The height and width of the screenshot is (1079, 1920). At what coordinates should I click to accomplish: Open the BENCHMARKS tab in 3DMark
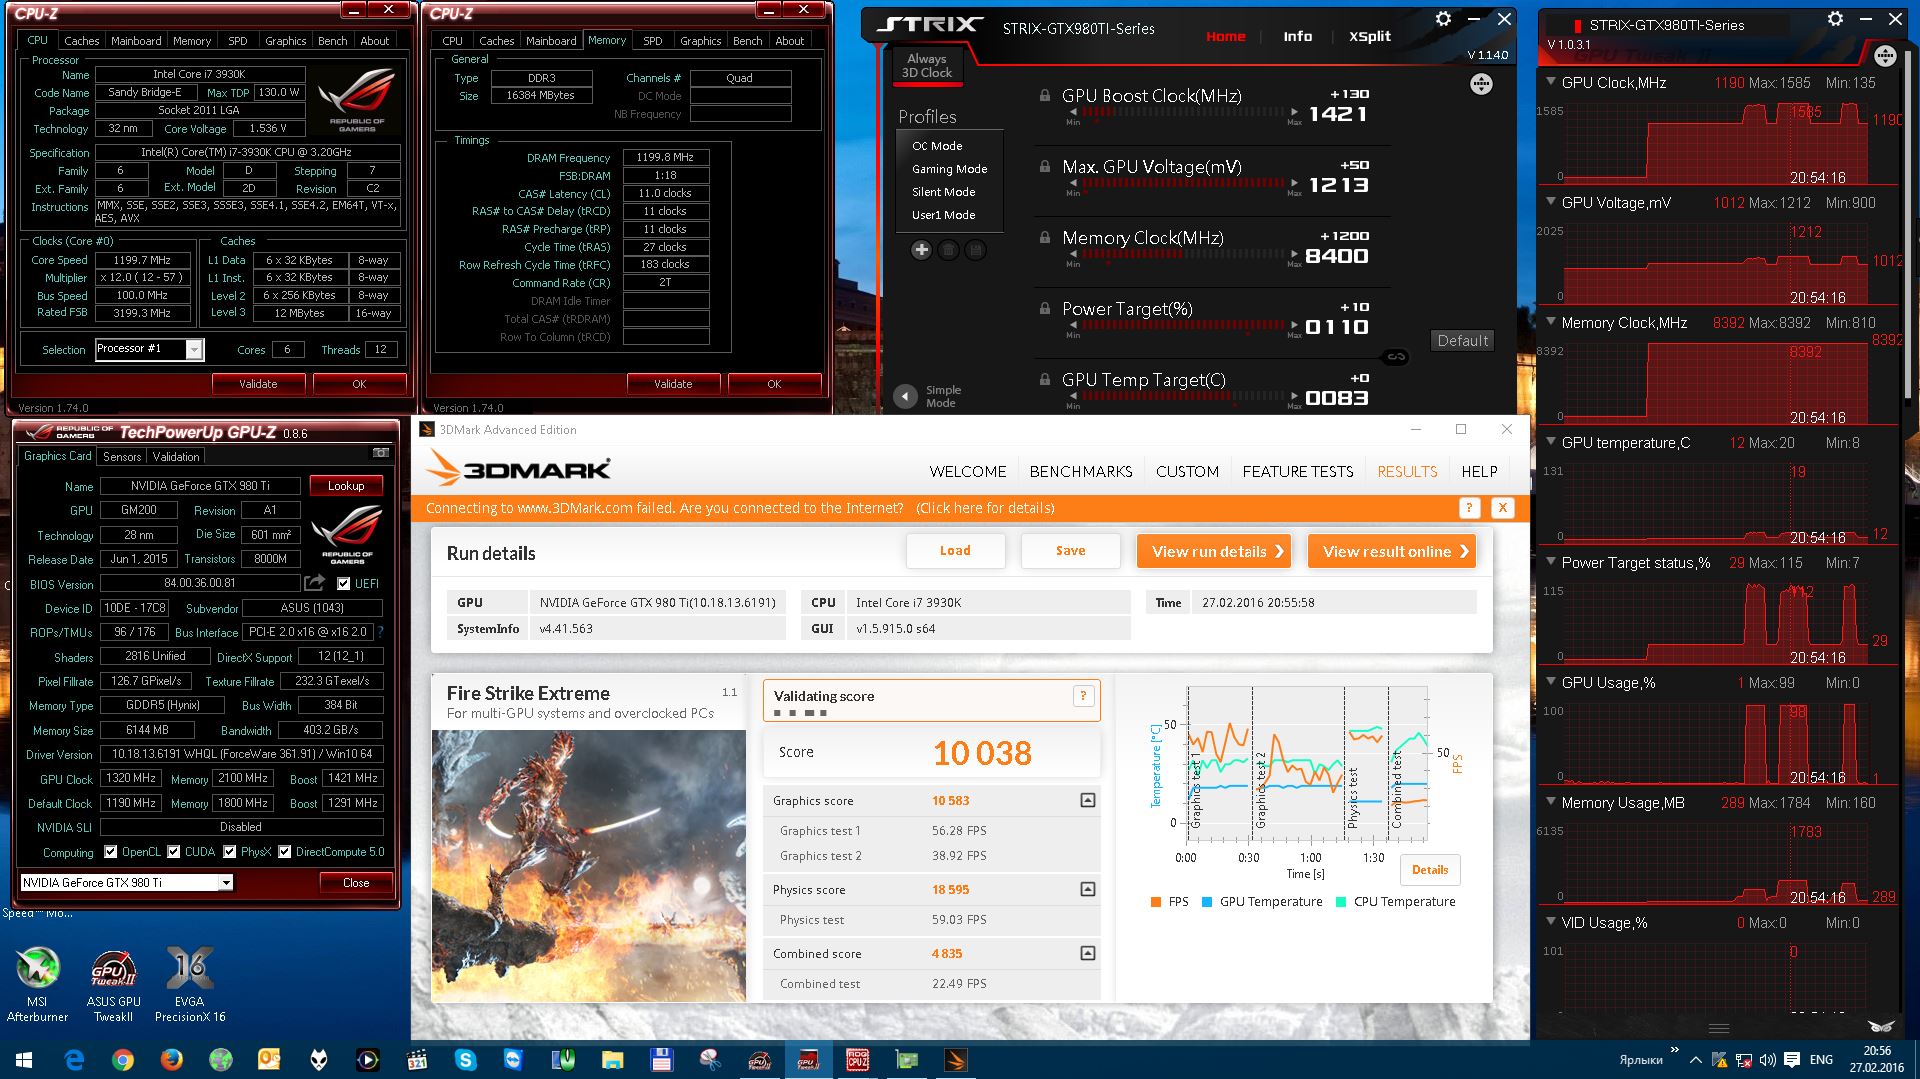1081,472
